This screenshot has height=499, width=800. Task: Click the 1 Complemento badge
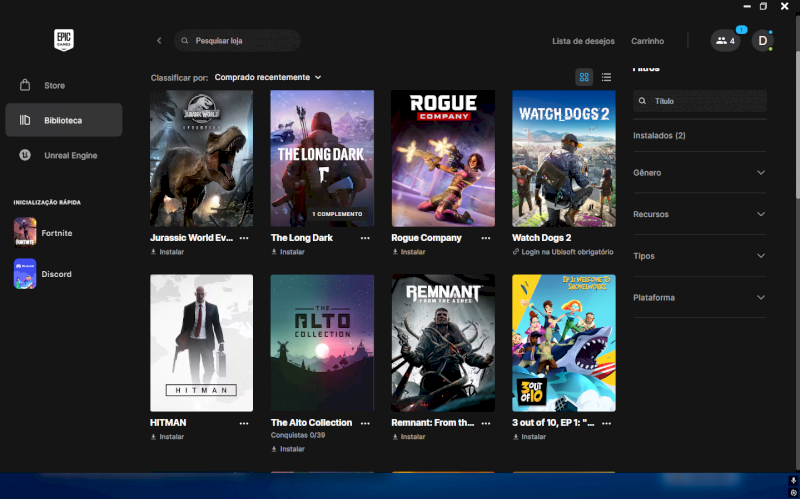pos(337,214)
